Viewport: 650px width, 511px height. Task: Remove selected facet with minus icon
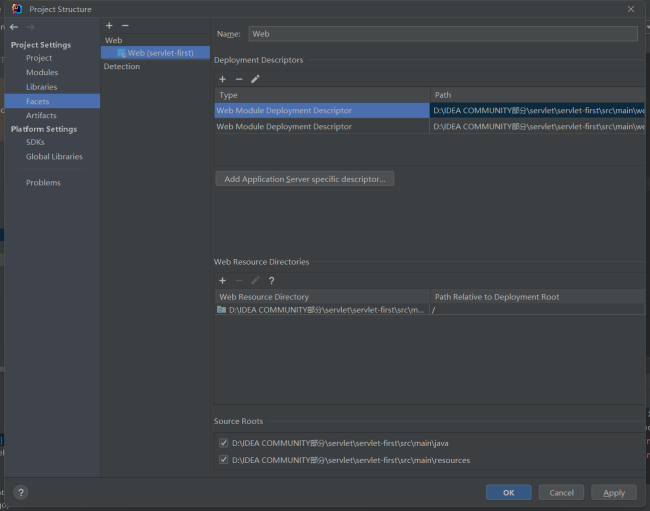click(x=125, y=25)
